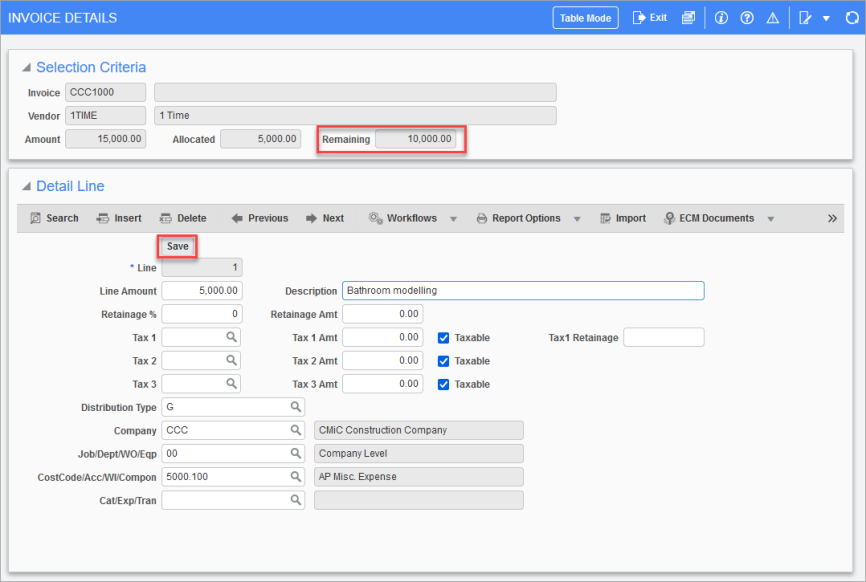The height and width of the screenshot is (582, 866).
Task: Click the refresh icon in header
Action: pos(852,18)
